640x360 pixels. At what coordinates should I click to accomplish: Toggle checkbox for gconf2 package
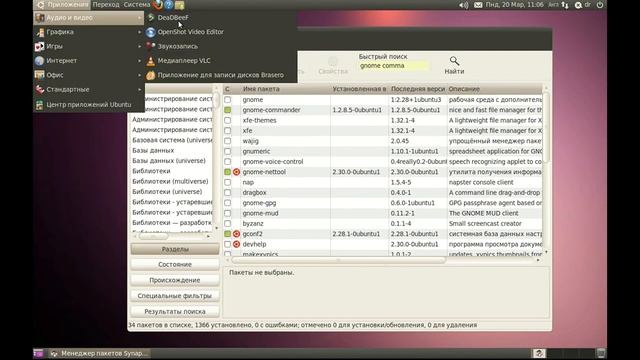[x=228, y=234]
